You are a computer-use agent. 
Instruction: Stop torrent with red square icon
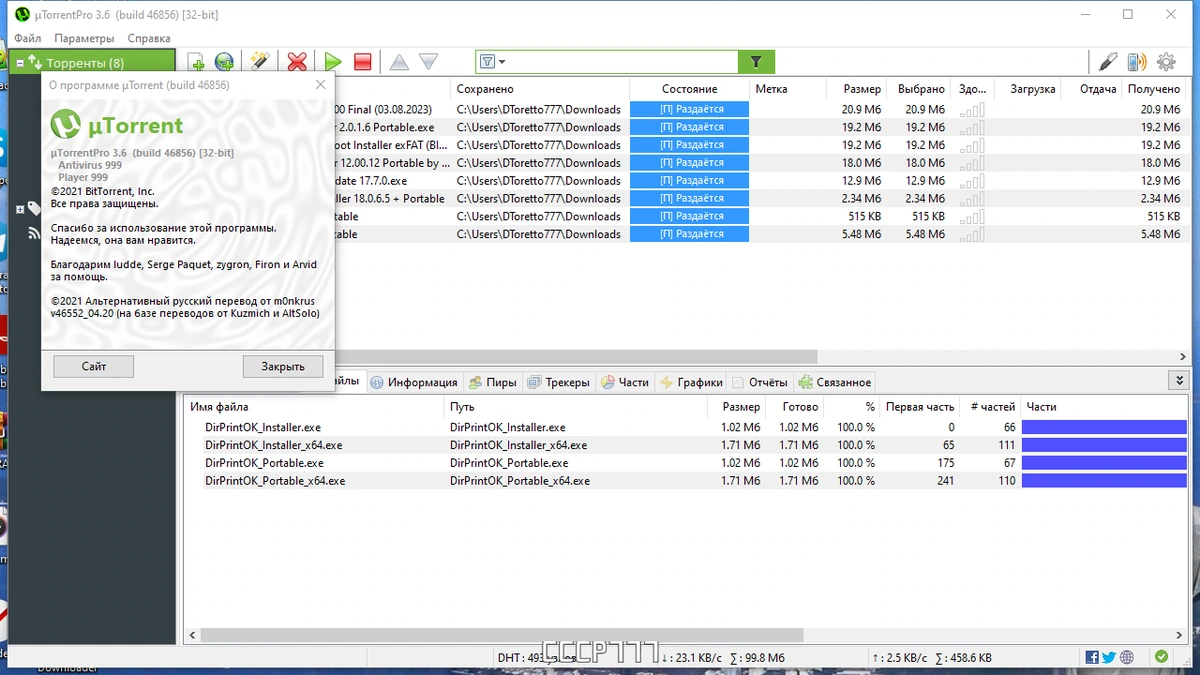tap(363, 62)
